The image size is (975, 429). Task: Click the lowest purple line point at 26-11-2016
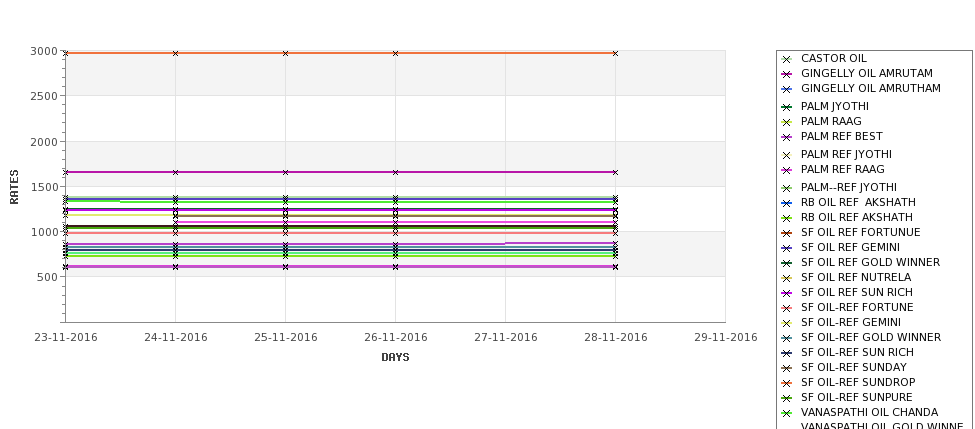click(395, 267)
